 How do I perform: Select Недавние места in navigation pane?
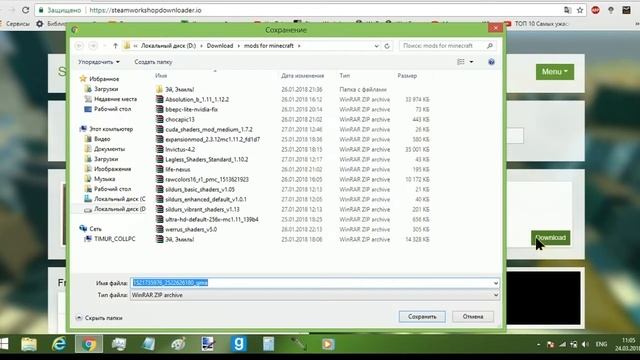point(111,99)
